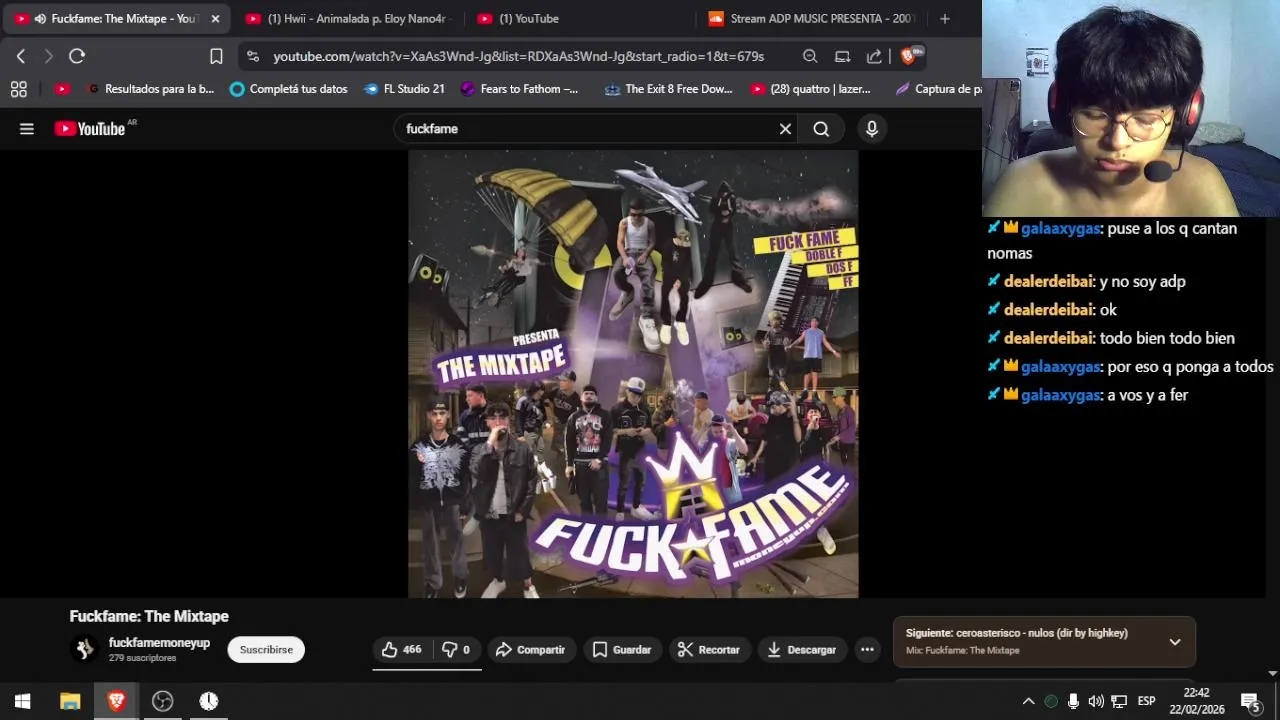Viewport: 1280px width, 720px height.
Task: Clear the search box with the X
Action: click(785, 129)
